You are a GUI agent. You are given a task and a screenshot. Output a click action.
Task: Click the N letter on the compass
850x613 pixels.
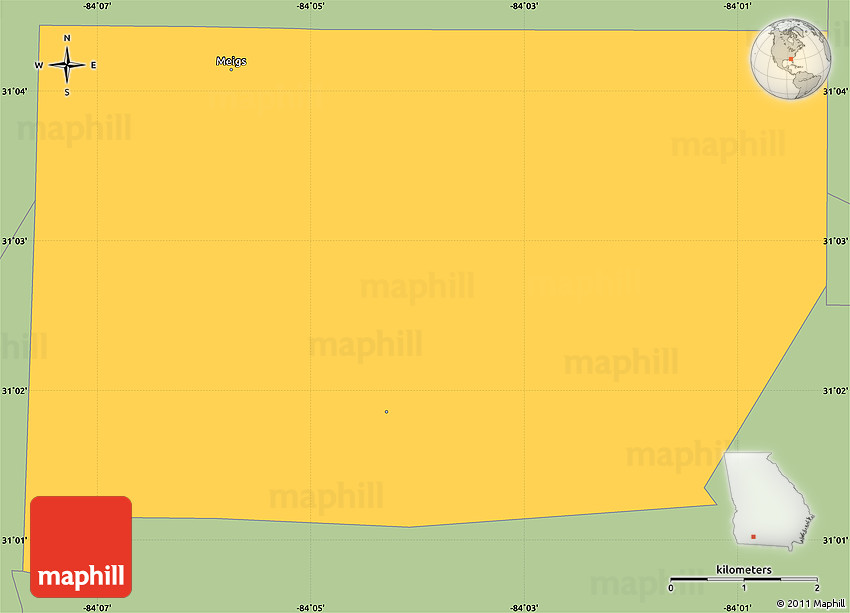click(67, 39)
